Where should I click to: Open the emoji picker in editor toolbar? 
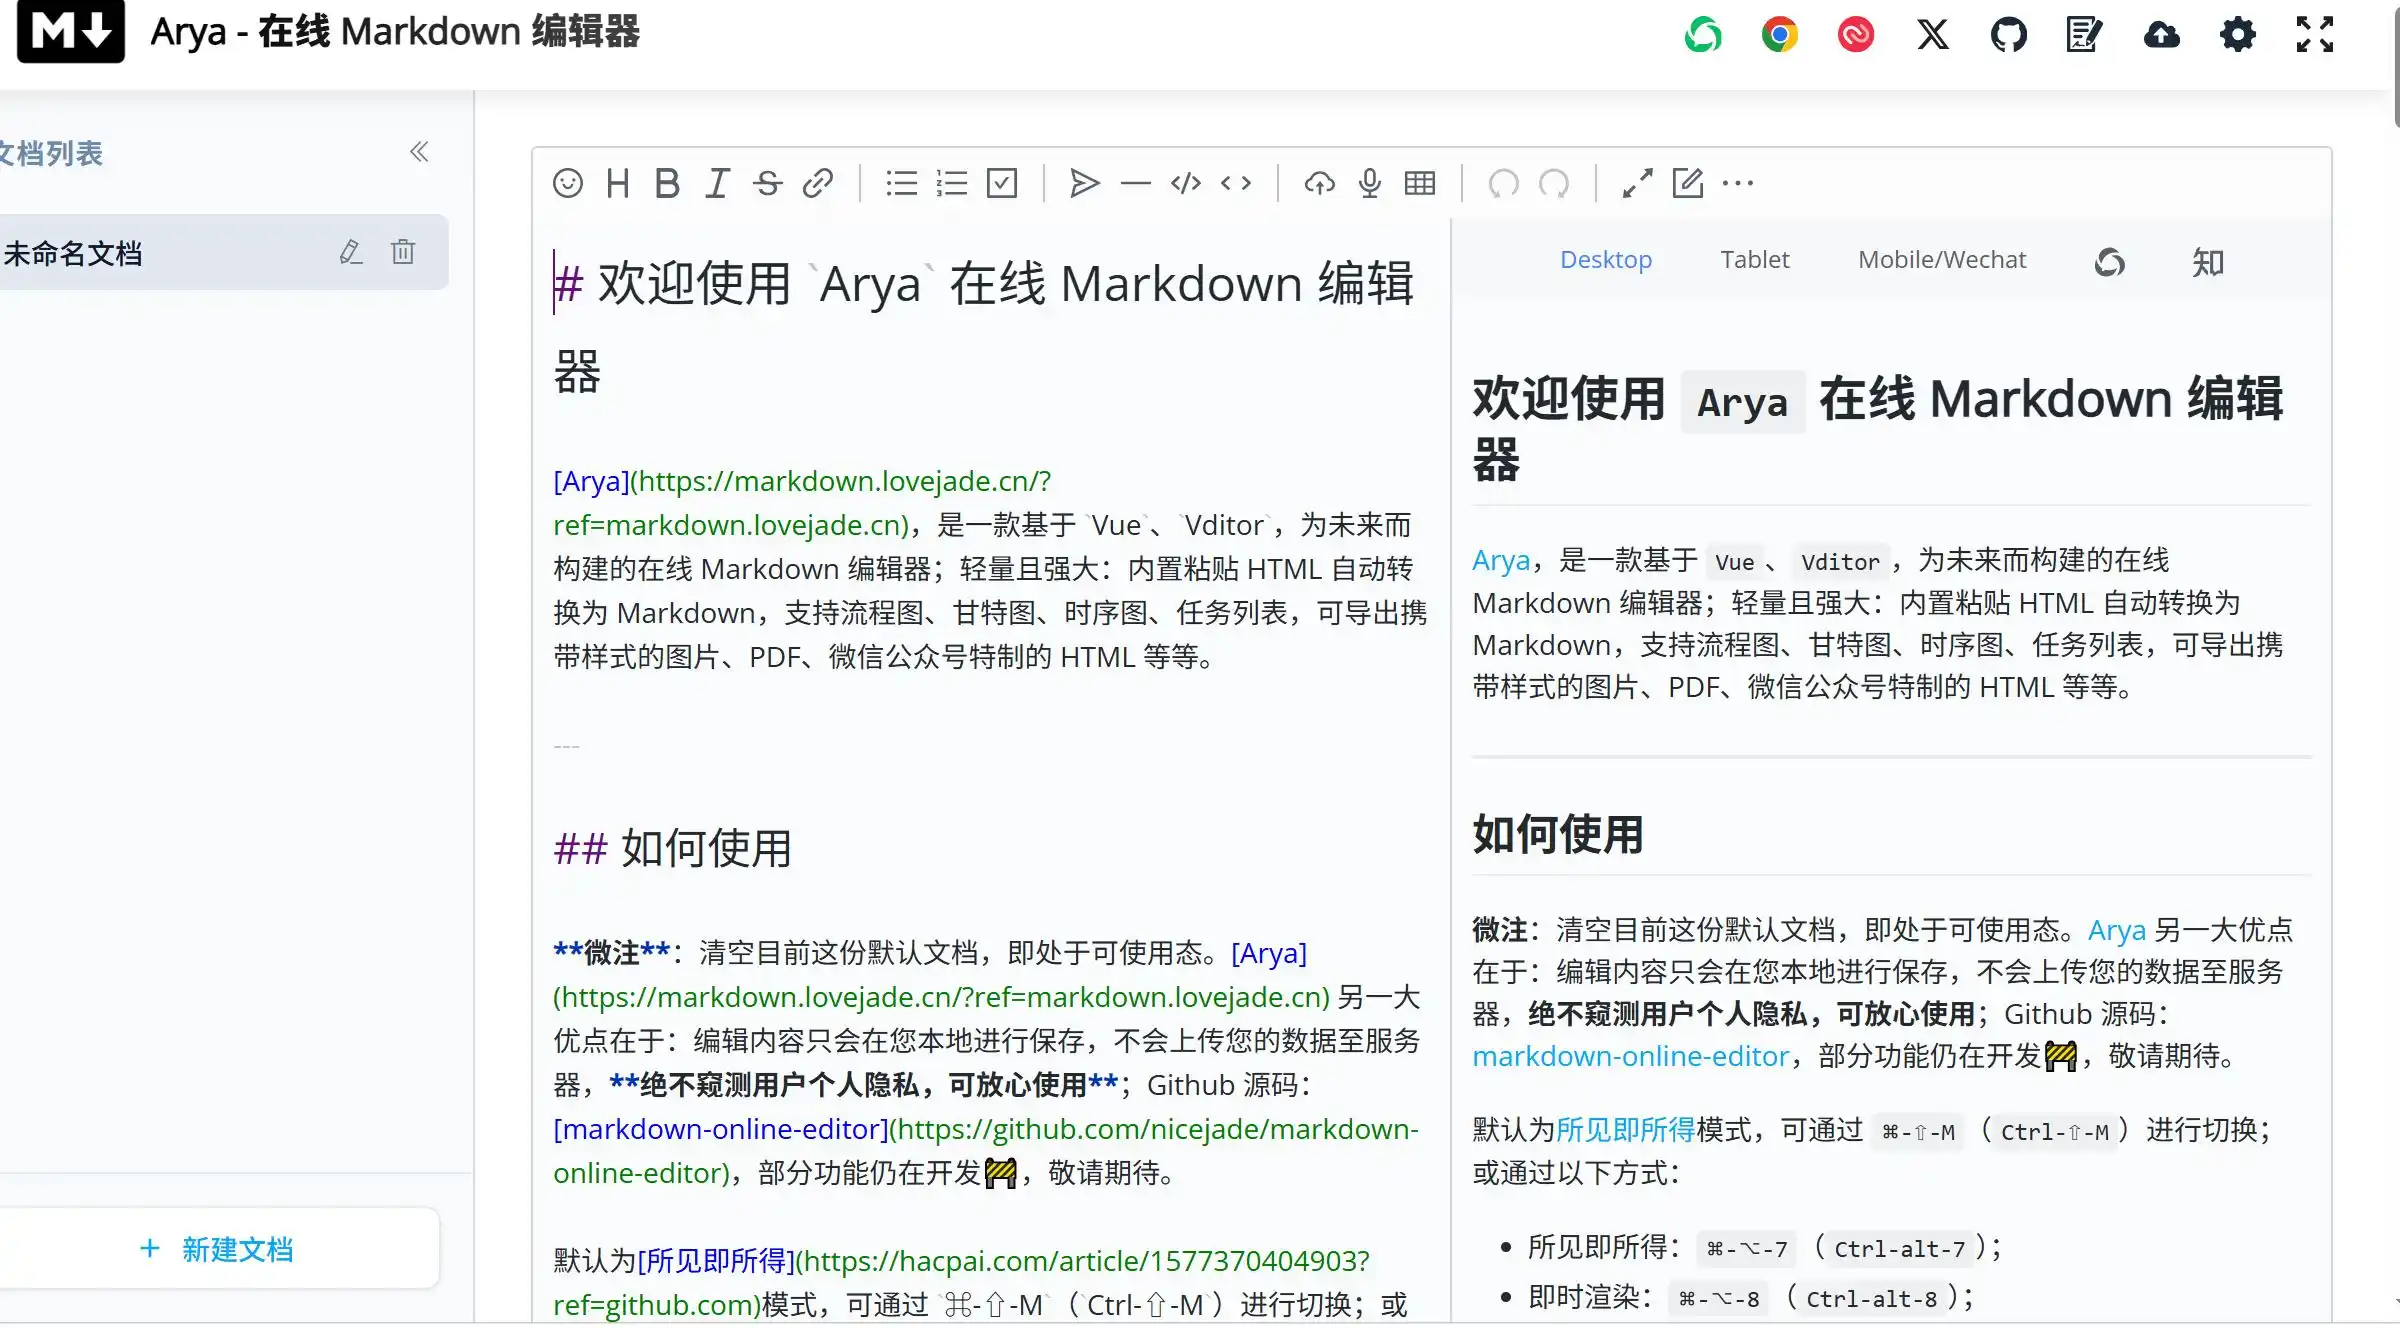point(567,183)
